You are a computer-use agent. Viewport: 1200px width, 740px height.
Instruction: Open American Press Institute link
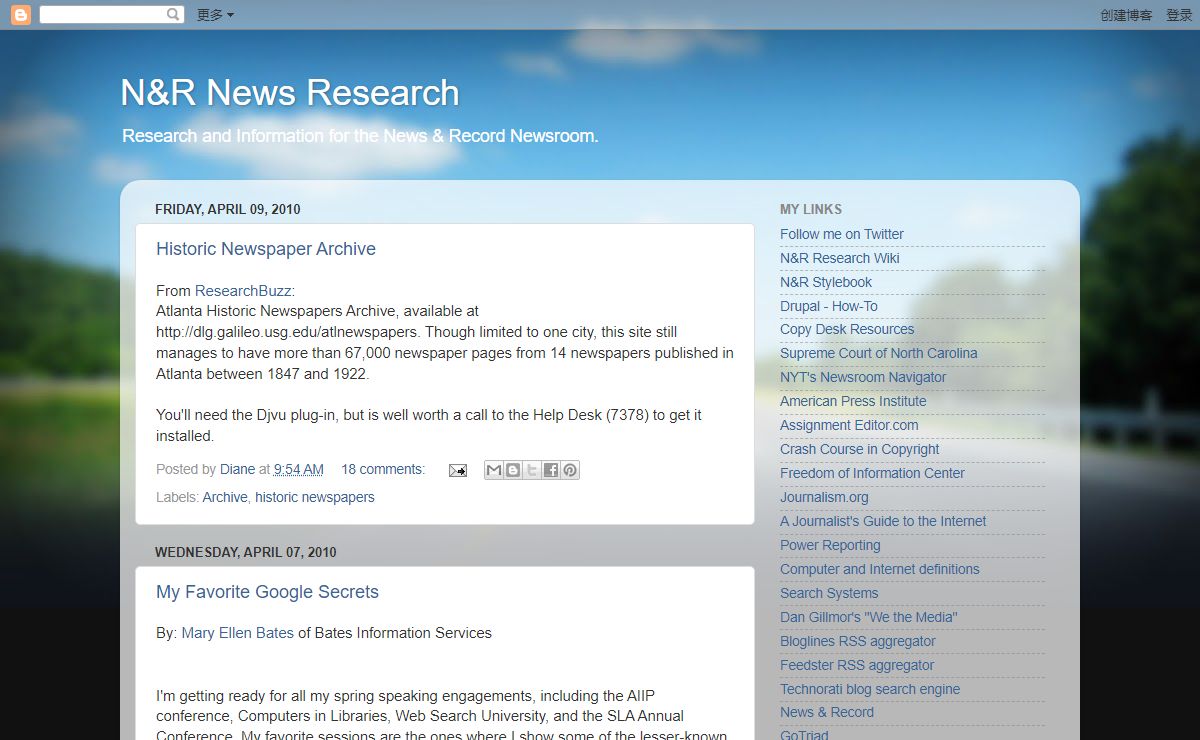point(853,401)
